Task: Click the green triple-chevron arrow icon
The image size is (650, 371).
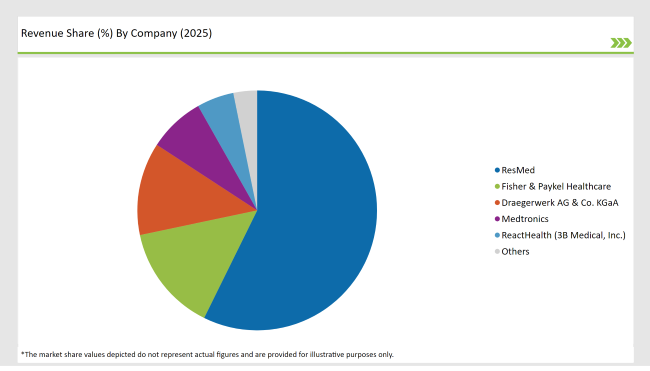Action: [621, 43]
